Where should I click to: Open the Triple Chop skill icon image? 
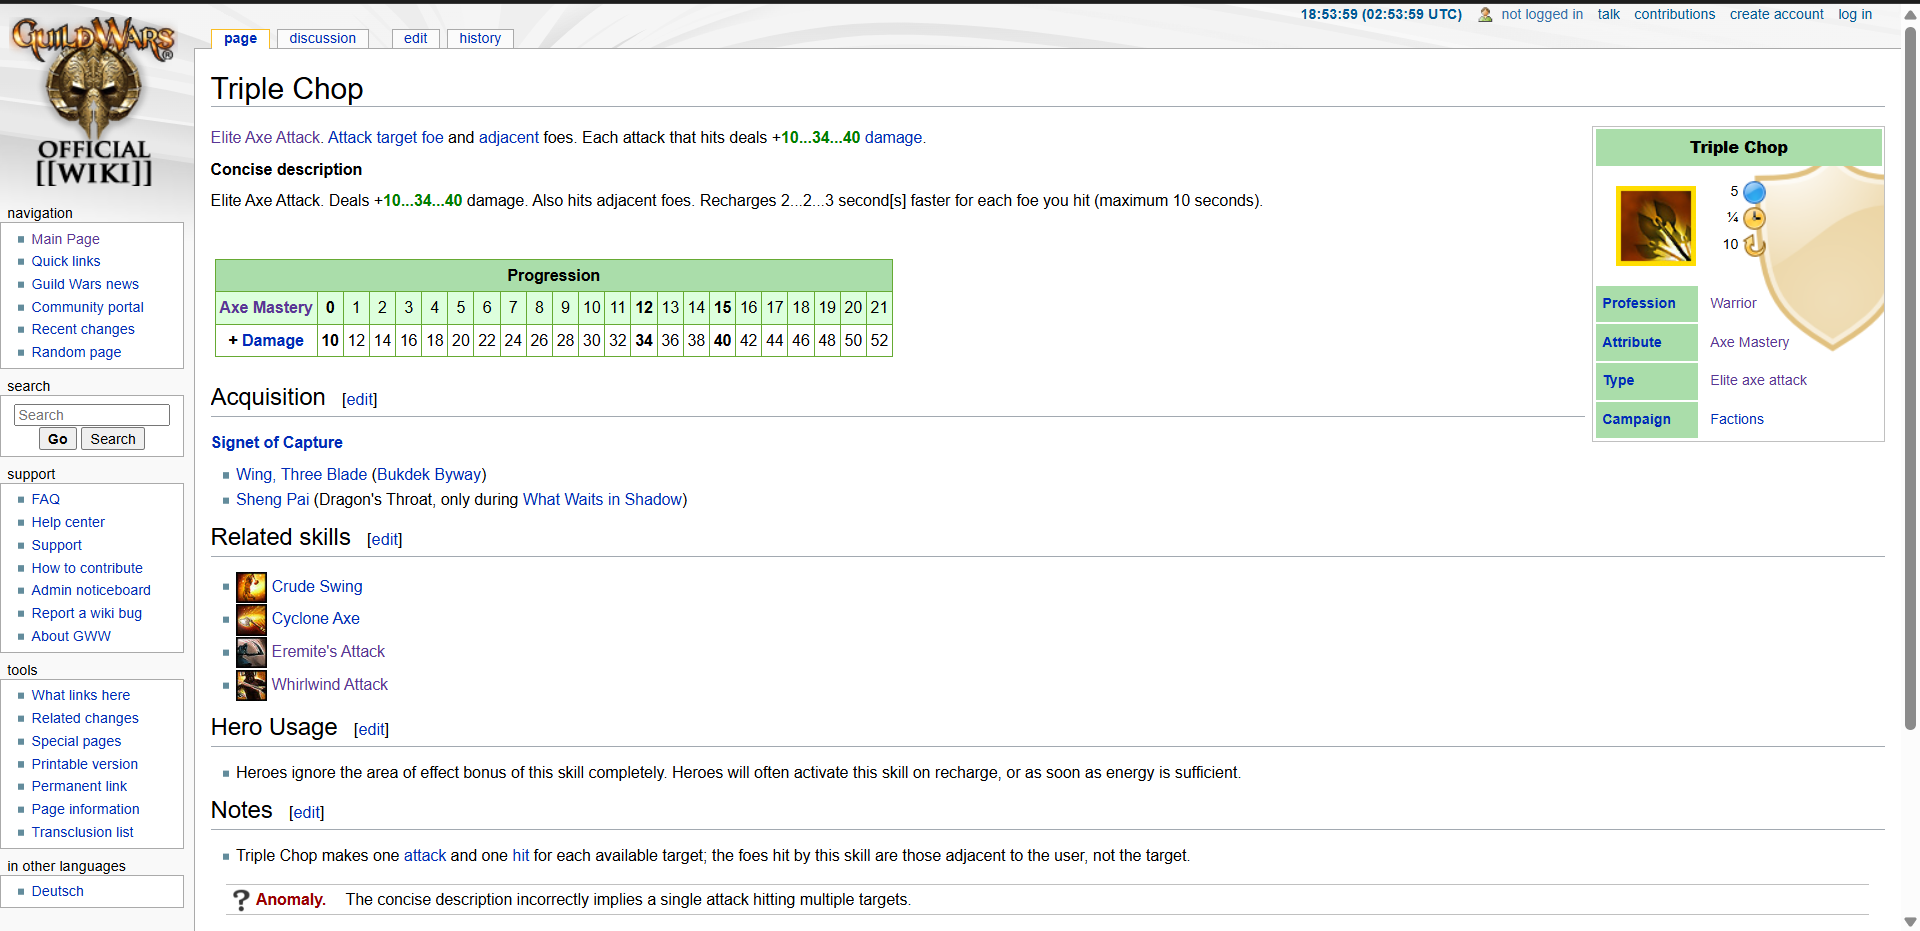point(1656,226)
